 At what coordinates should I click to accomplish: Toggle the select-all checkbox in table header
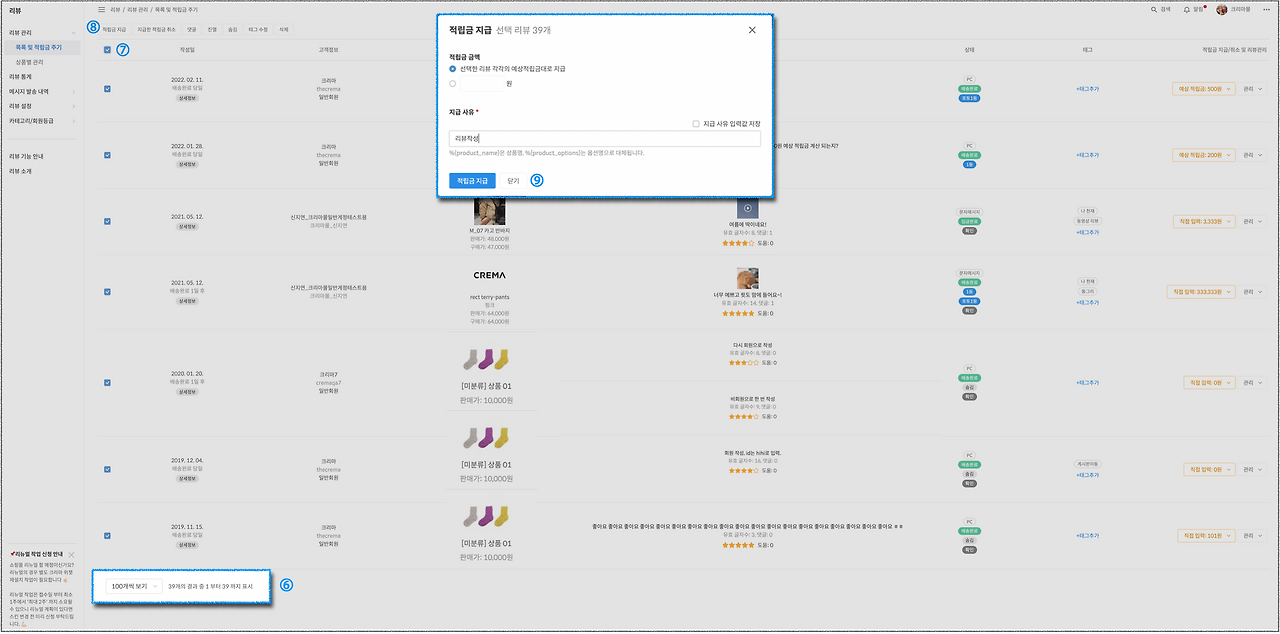pos(107,49)
